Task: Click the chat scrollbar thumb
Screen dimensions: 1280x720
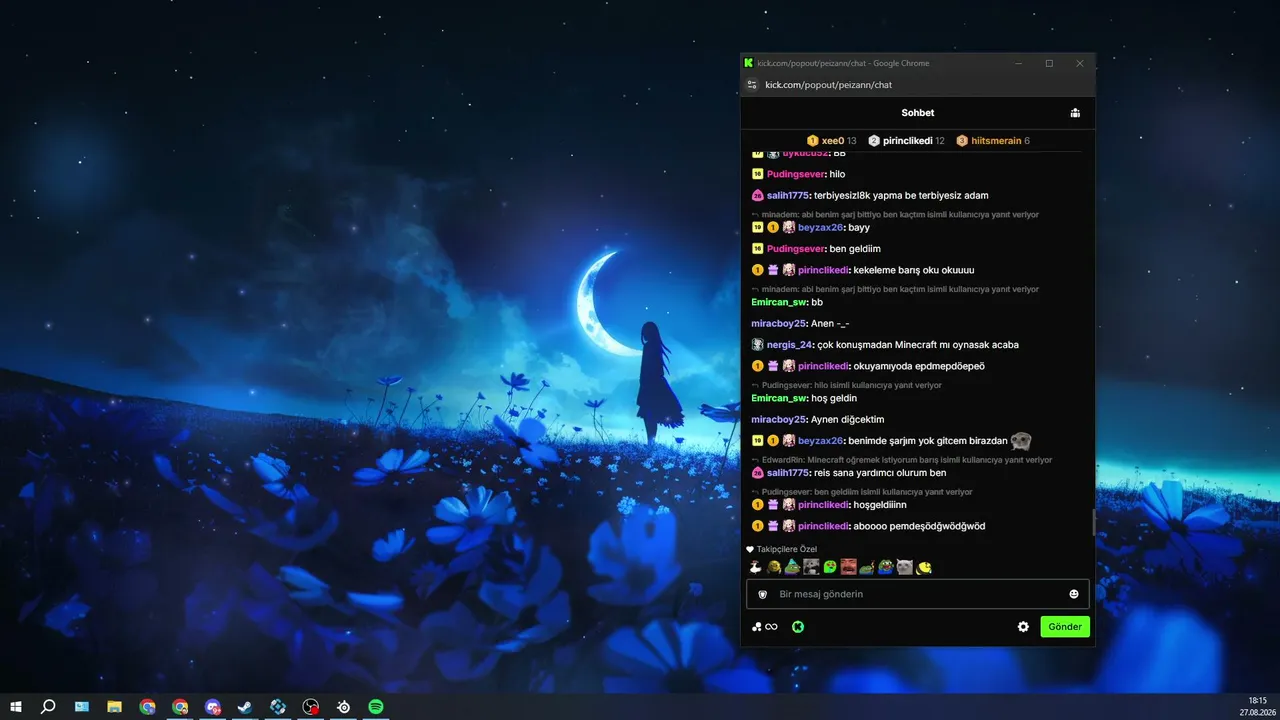Action: [1093, 522]
